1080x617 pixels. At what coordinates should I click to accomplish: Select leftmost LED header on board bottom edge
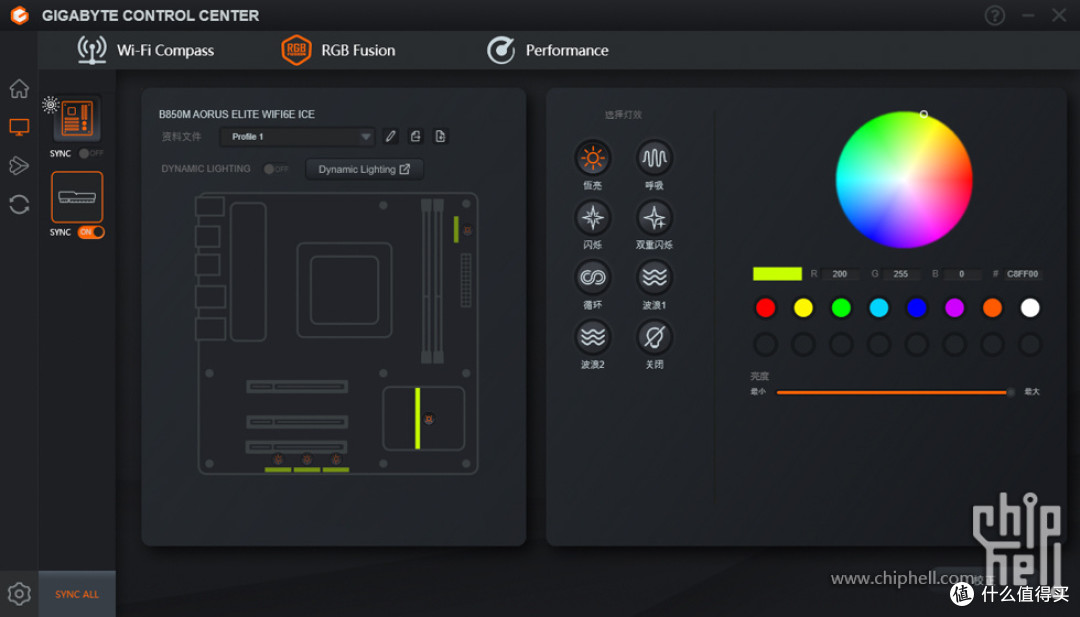[278, 470]
